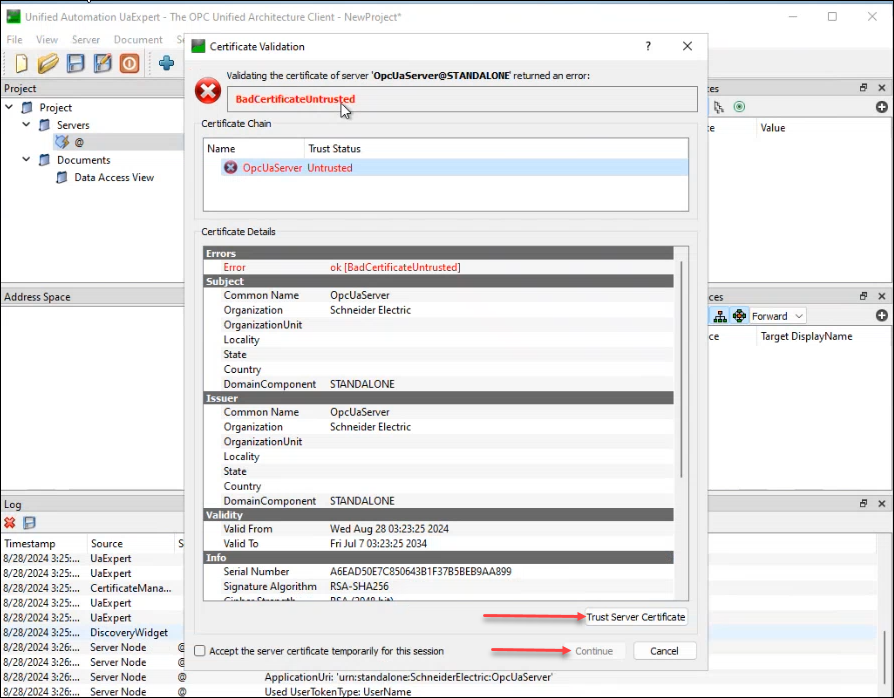Click the RSA-SHA256 signature algorithm value
The image size is (894, 698).
(x=359, y=586)
